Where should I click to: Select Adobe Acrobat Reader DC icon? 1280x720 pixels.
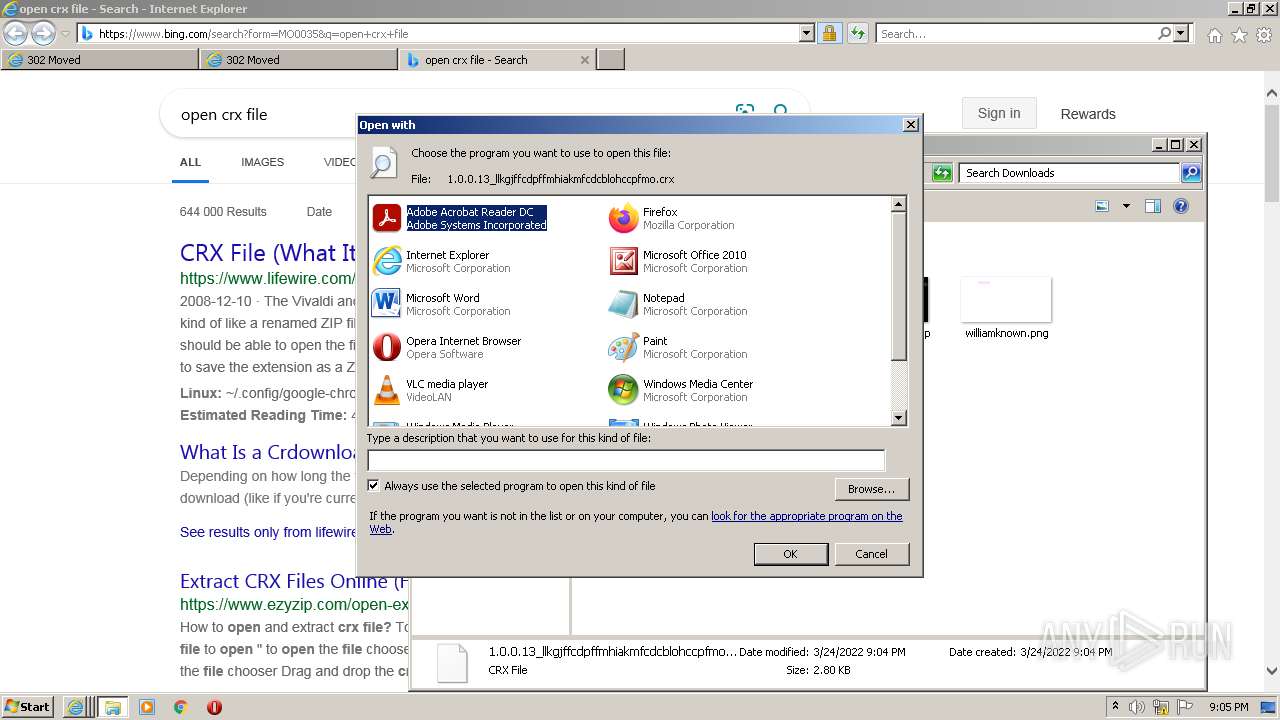click(386, 218)
